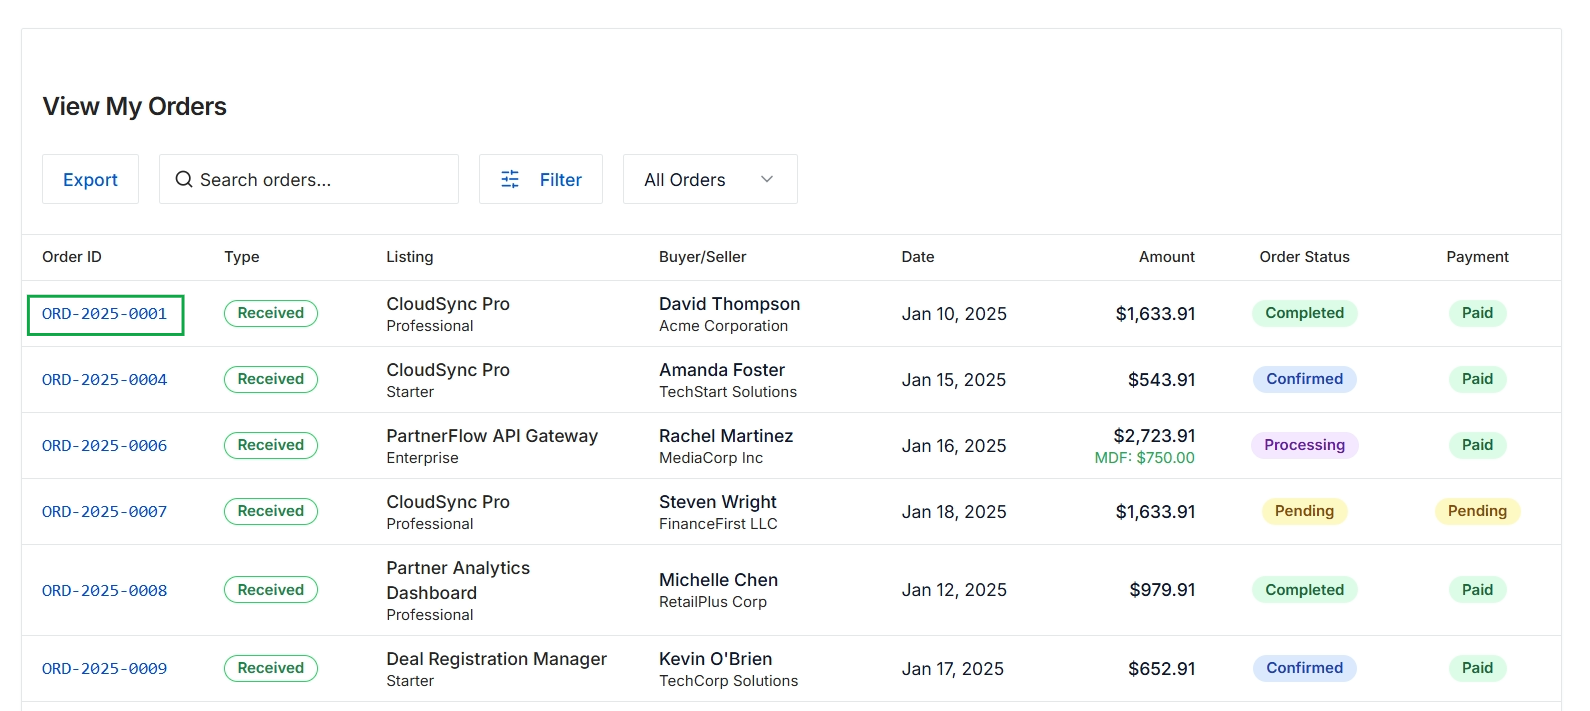Click Paid badge for ORD-2025-0001
This screenshot has width=1590, height=711.
(1477, 313)
